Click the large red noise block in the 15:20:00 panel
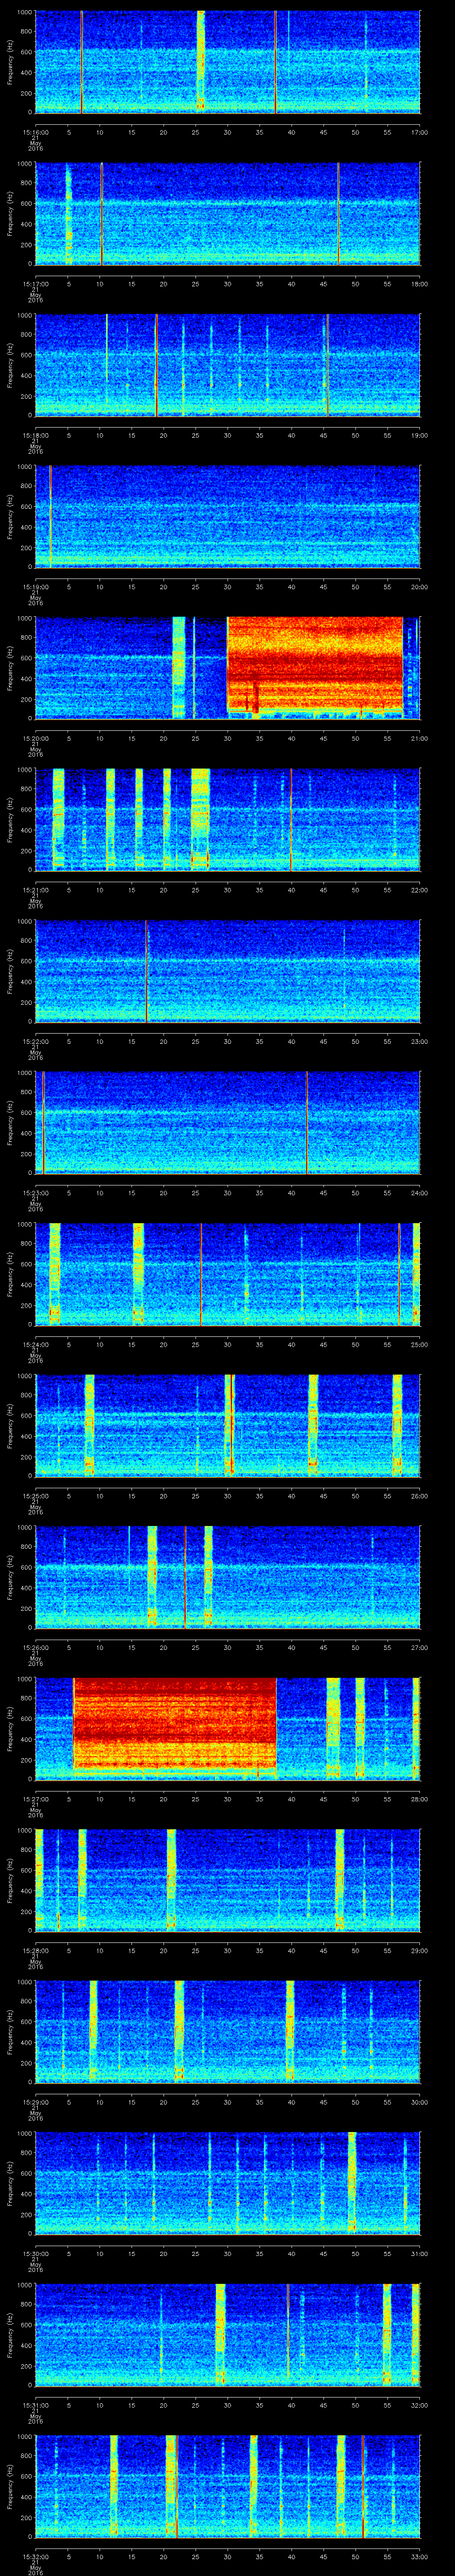Image resolution: width=455 pixels, height=2576 pixels. [315, 664]
